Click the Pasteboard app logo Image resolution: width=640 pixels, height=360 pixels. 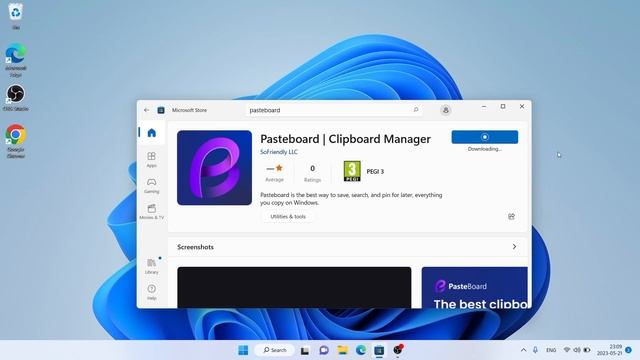(214, 168)
